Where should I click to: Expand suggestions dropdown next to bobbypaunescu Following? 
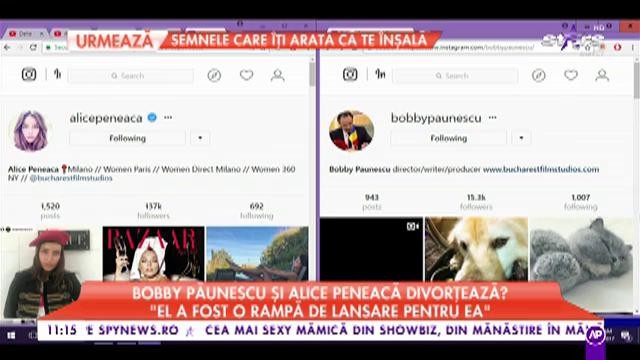521,138
